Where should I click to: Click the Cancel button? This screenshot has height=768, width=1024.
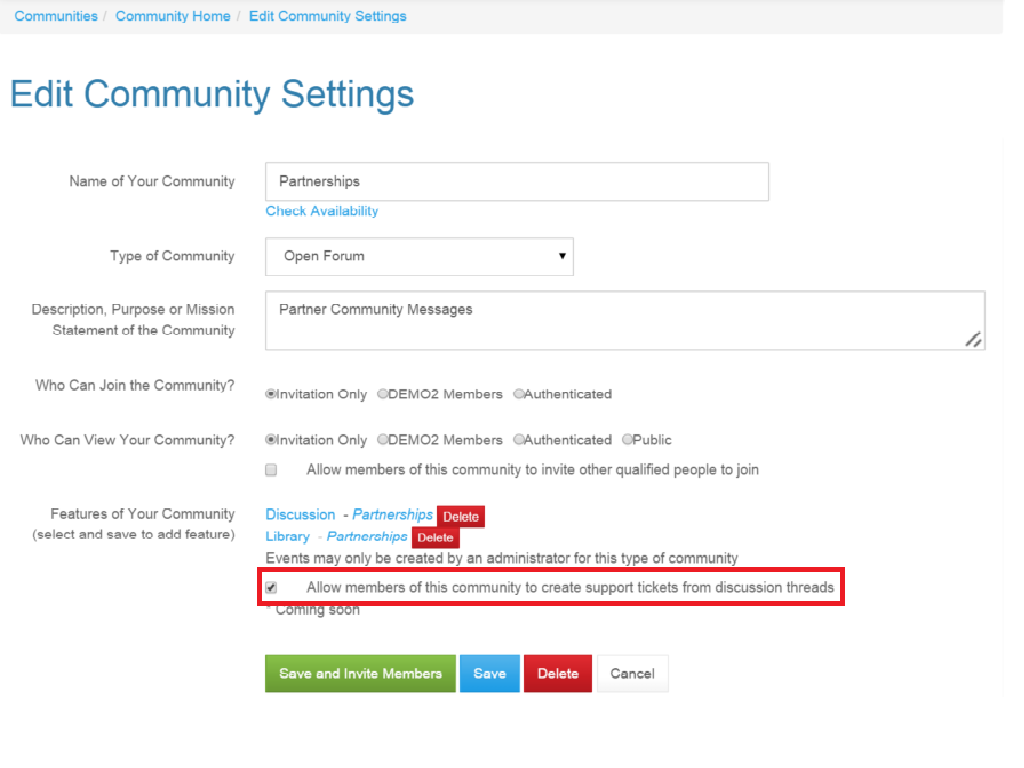click(632, 674)
